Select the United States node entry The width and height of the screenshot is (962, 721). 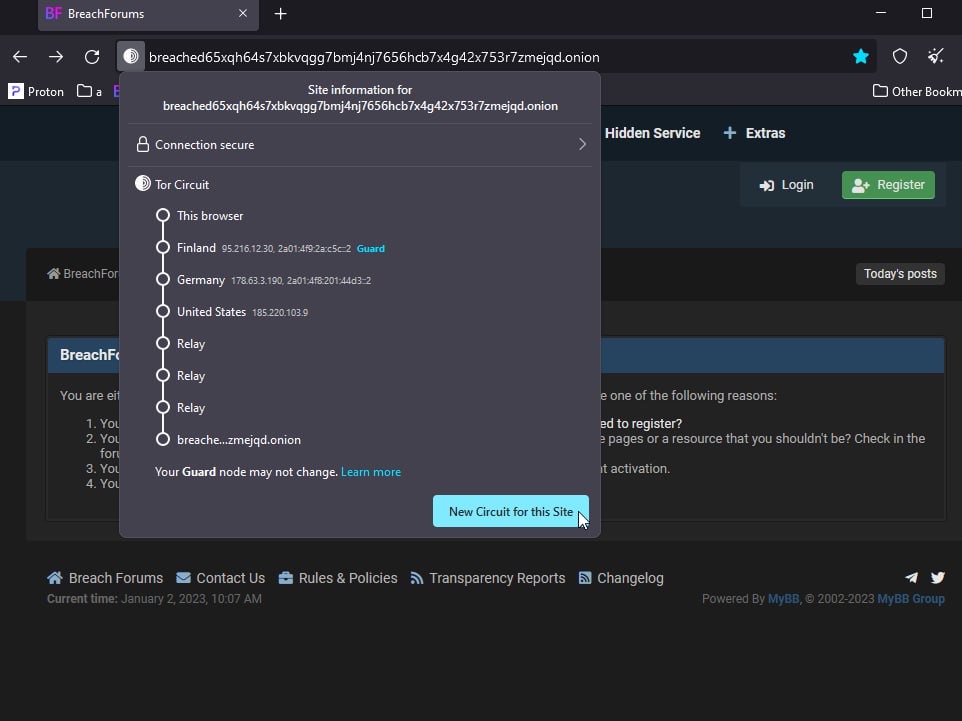point(231,311)
